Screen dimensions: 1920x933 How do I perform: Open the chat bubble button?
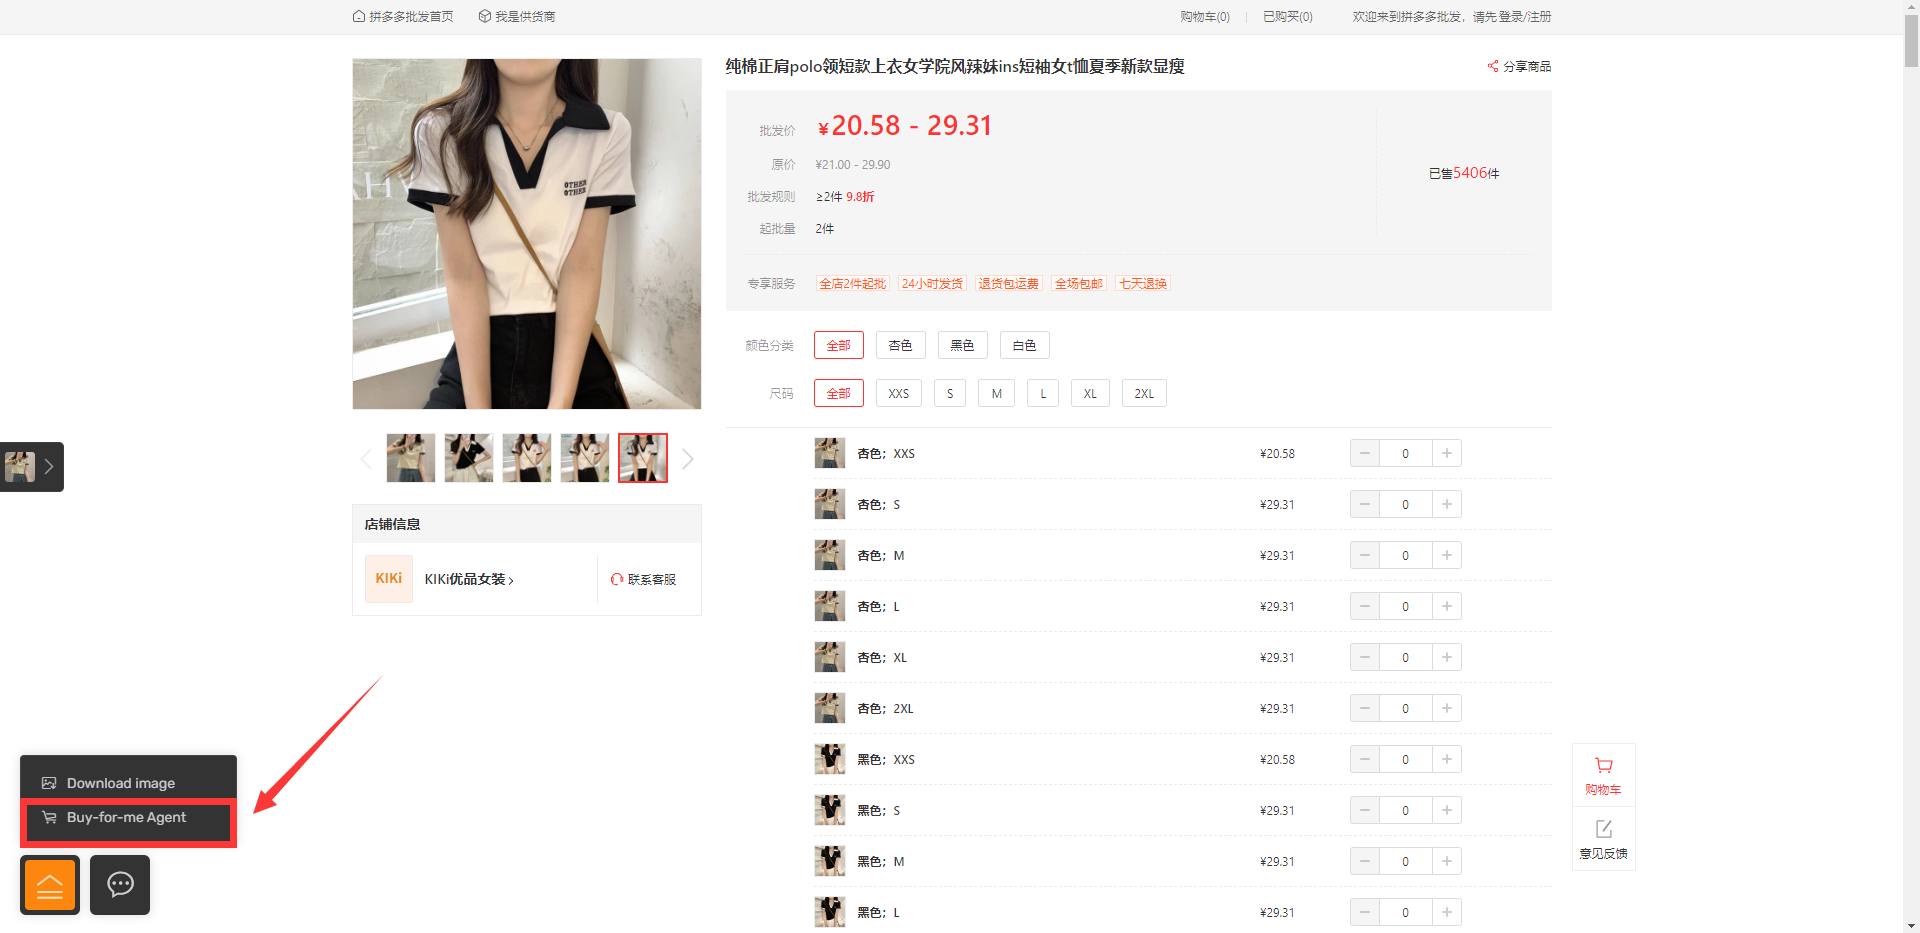coord(120,885)
